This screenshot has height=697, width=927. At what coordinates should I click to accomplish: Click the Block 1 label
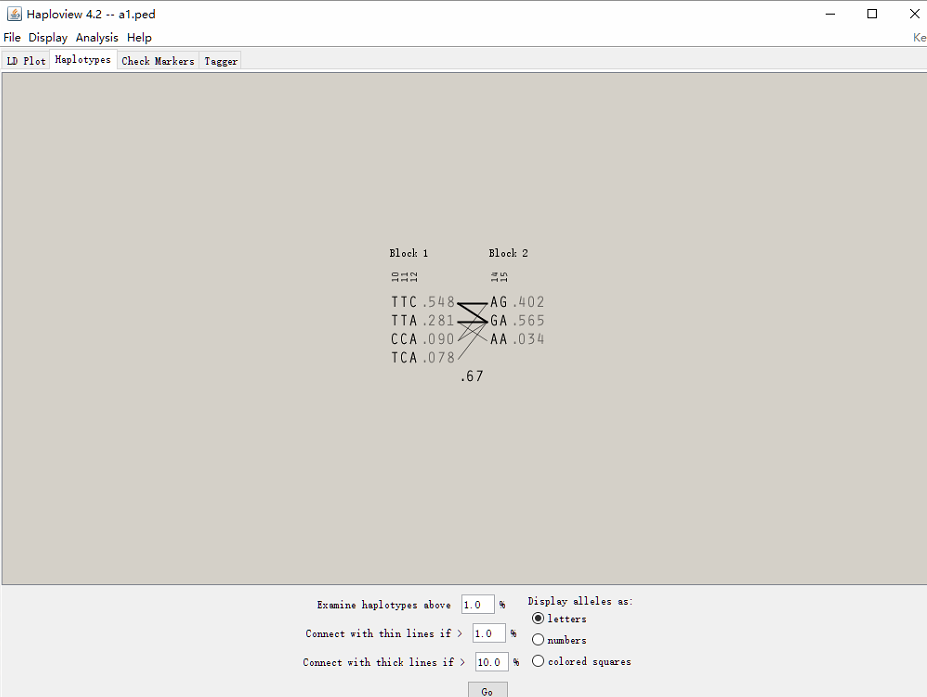pos(409,253)
